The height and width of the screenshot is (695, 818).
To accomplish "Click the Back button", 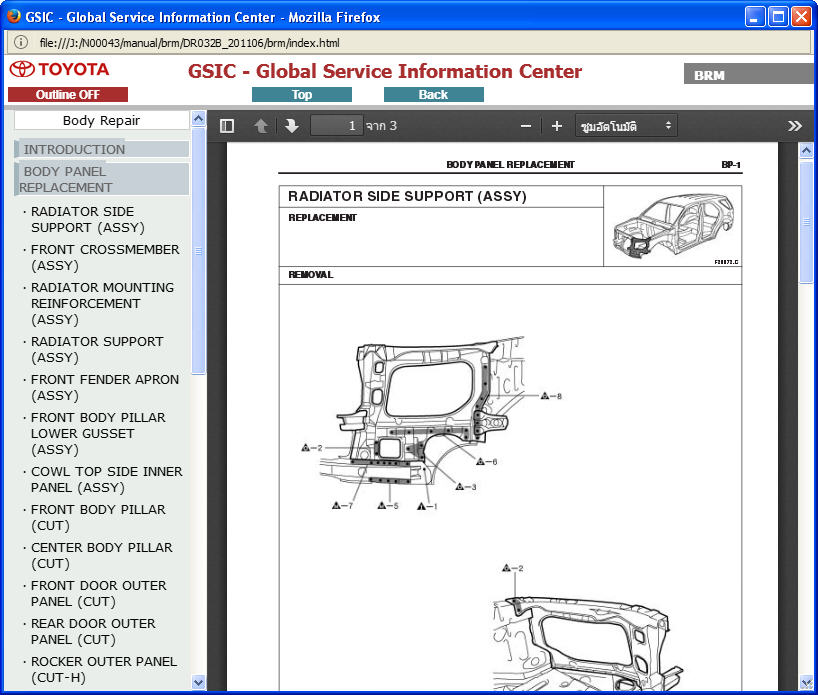I will click(x=434, y=94).
